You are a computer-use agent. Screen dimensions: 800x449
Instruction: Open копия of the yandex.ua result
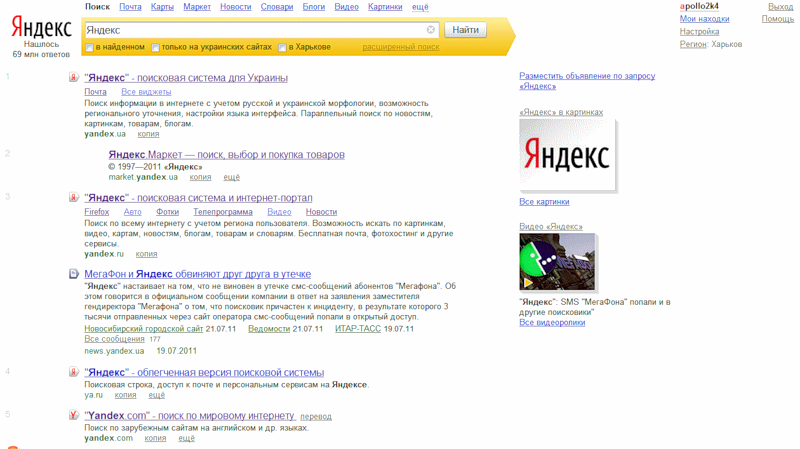point(148,134)
